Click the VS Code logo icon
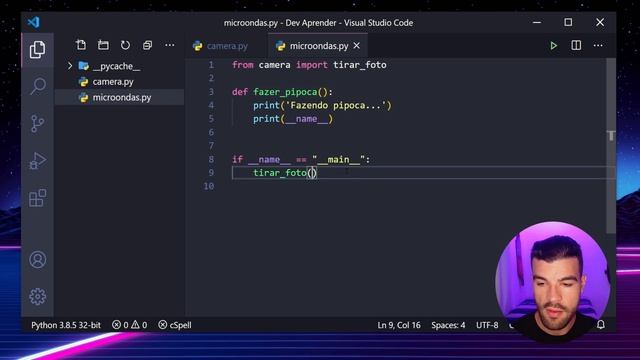This screenshot has width=640, height=360. pyautogui.click(x=33, y=22)
